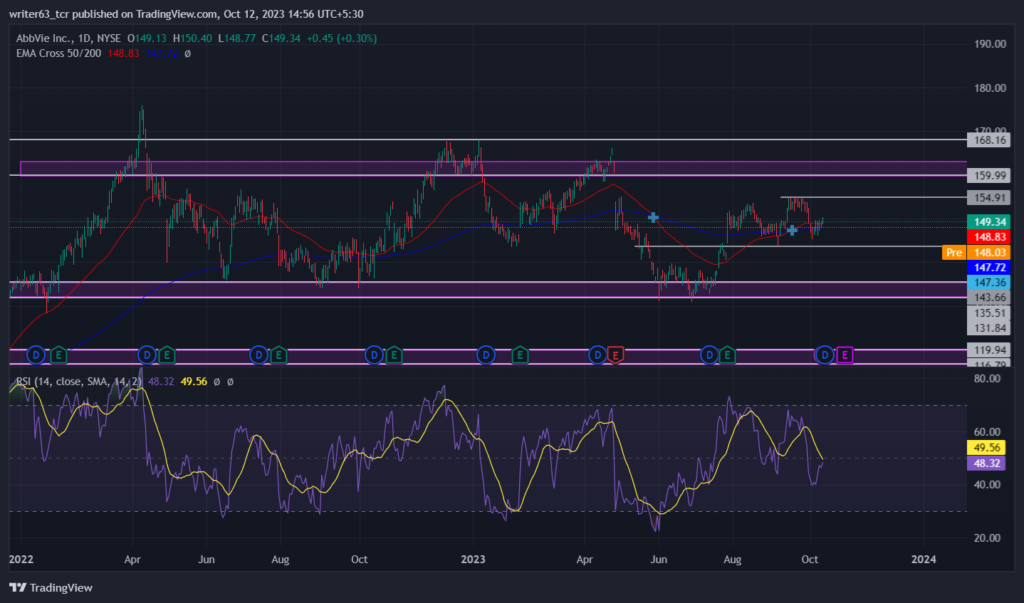Open the dividend D marker of April 2022
Image resolution: width=1024 pixels, height=603 pixels.
[147, 355]
